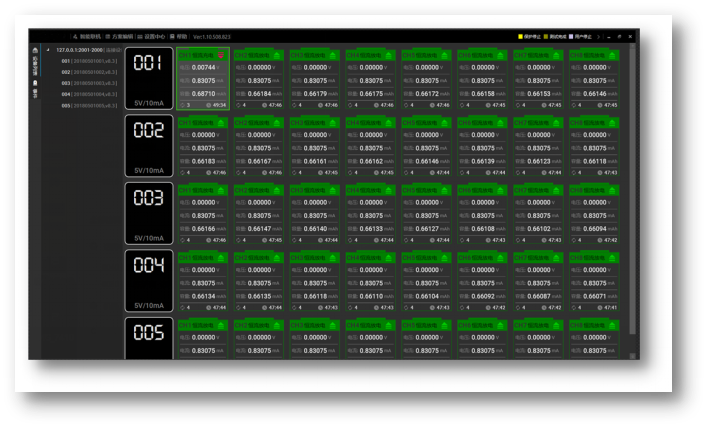Click the 005 unit card
This screenshot has width=709, height=429.
tap(149, 339)
